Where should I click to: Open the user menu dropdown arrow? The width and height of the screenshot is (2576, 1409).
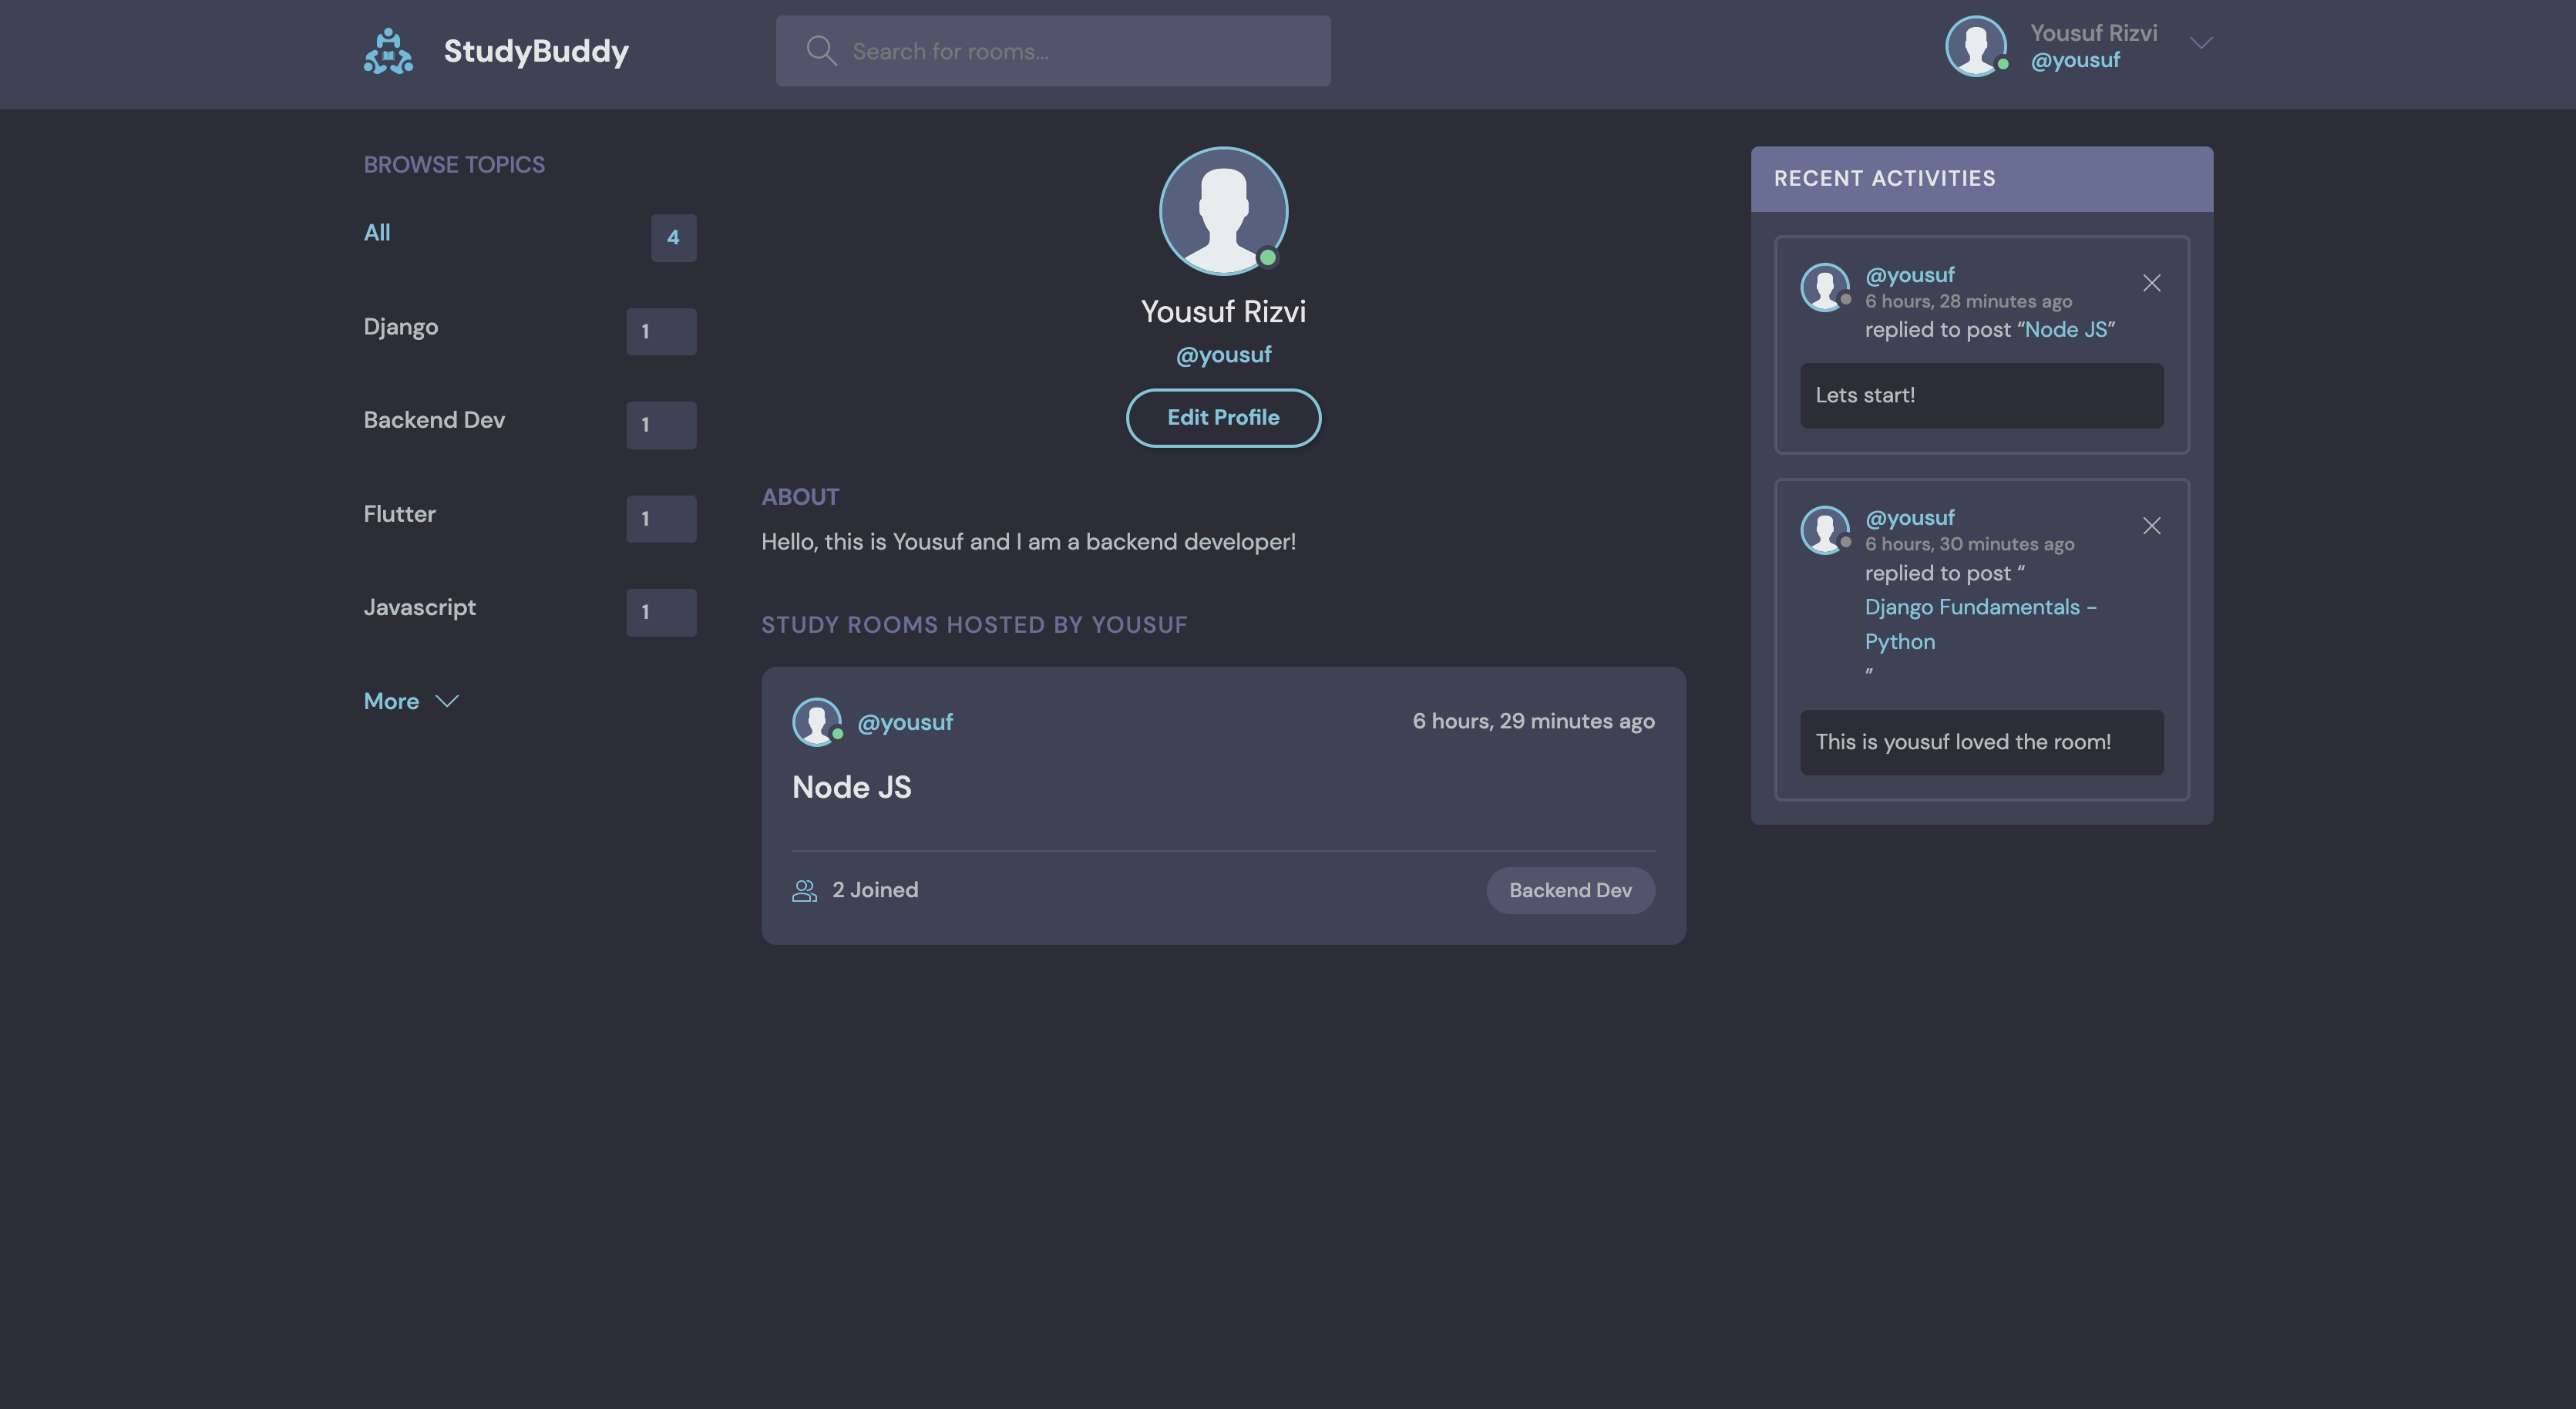pos(2200,43)
